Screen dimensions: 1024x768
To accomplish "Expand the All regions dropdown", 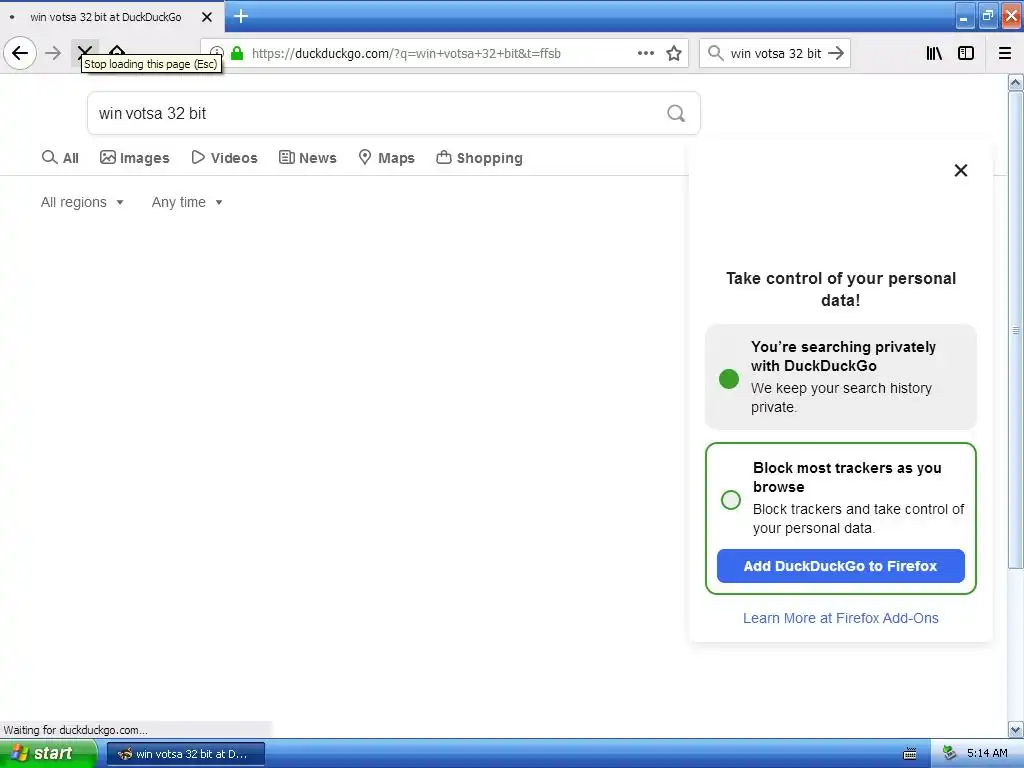I will 82,202.
